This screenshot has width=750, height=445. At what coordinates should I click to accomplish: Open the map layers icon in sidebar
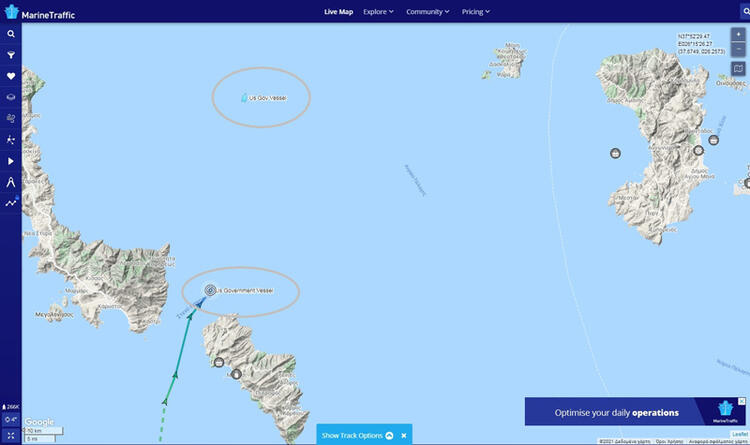[x=11, y=97]
